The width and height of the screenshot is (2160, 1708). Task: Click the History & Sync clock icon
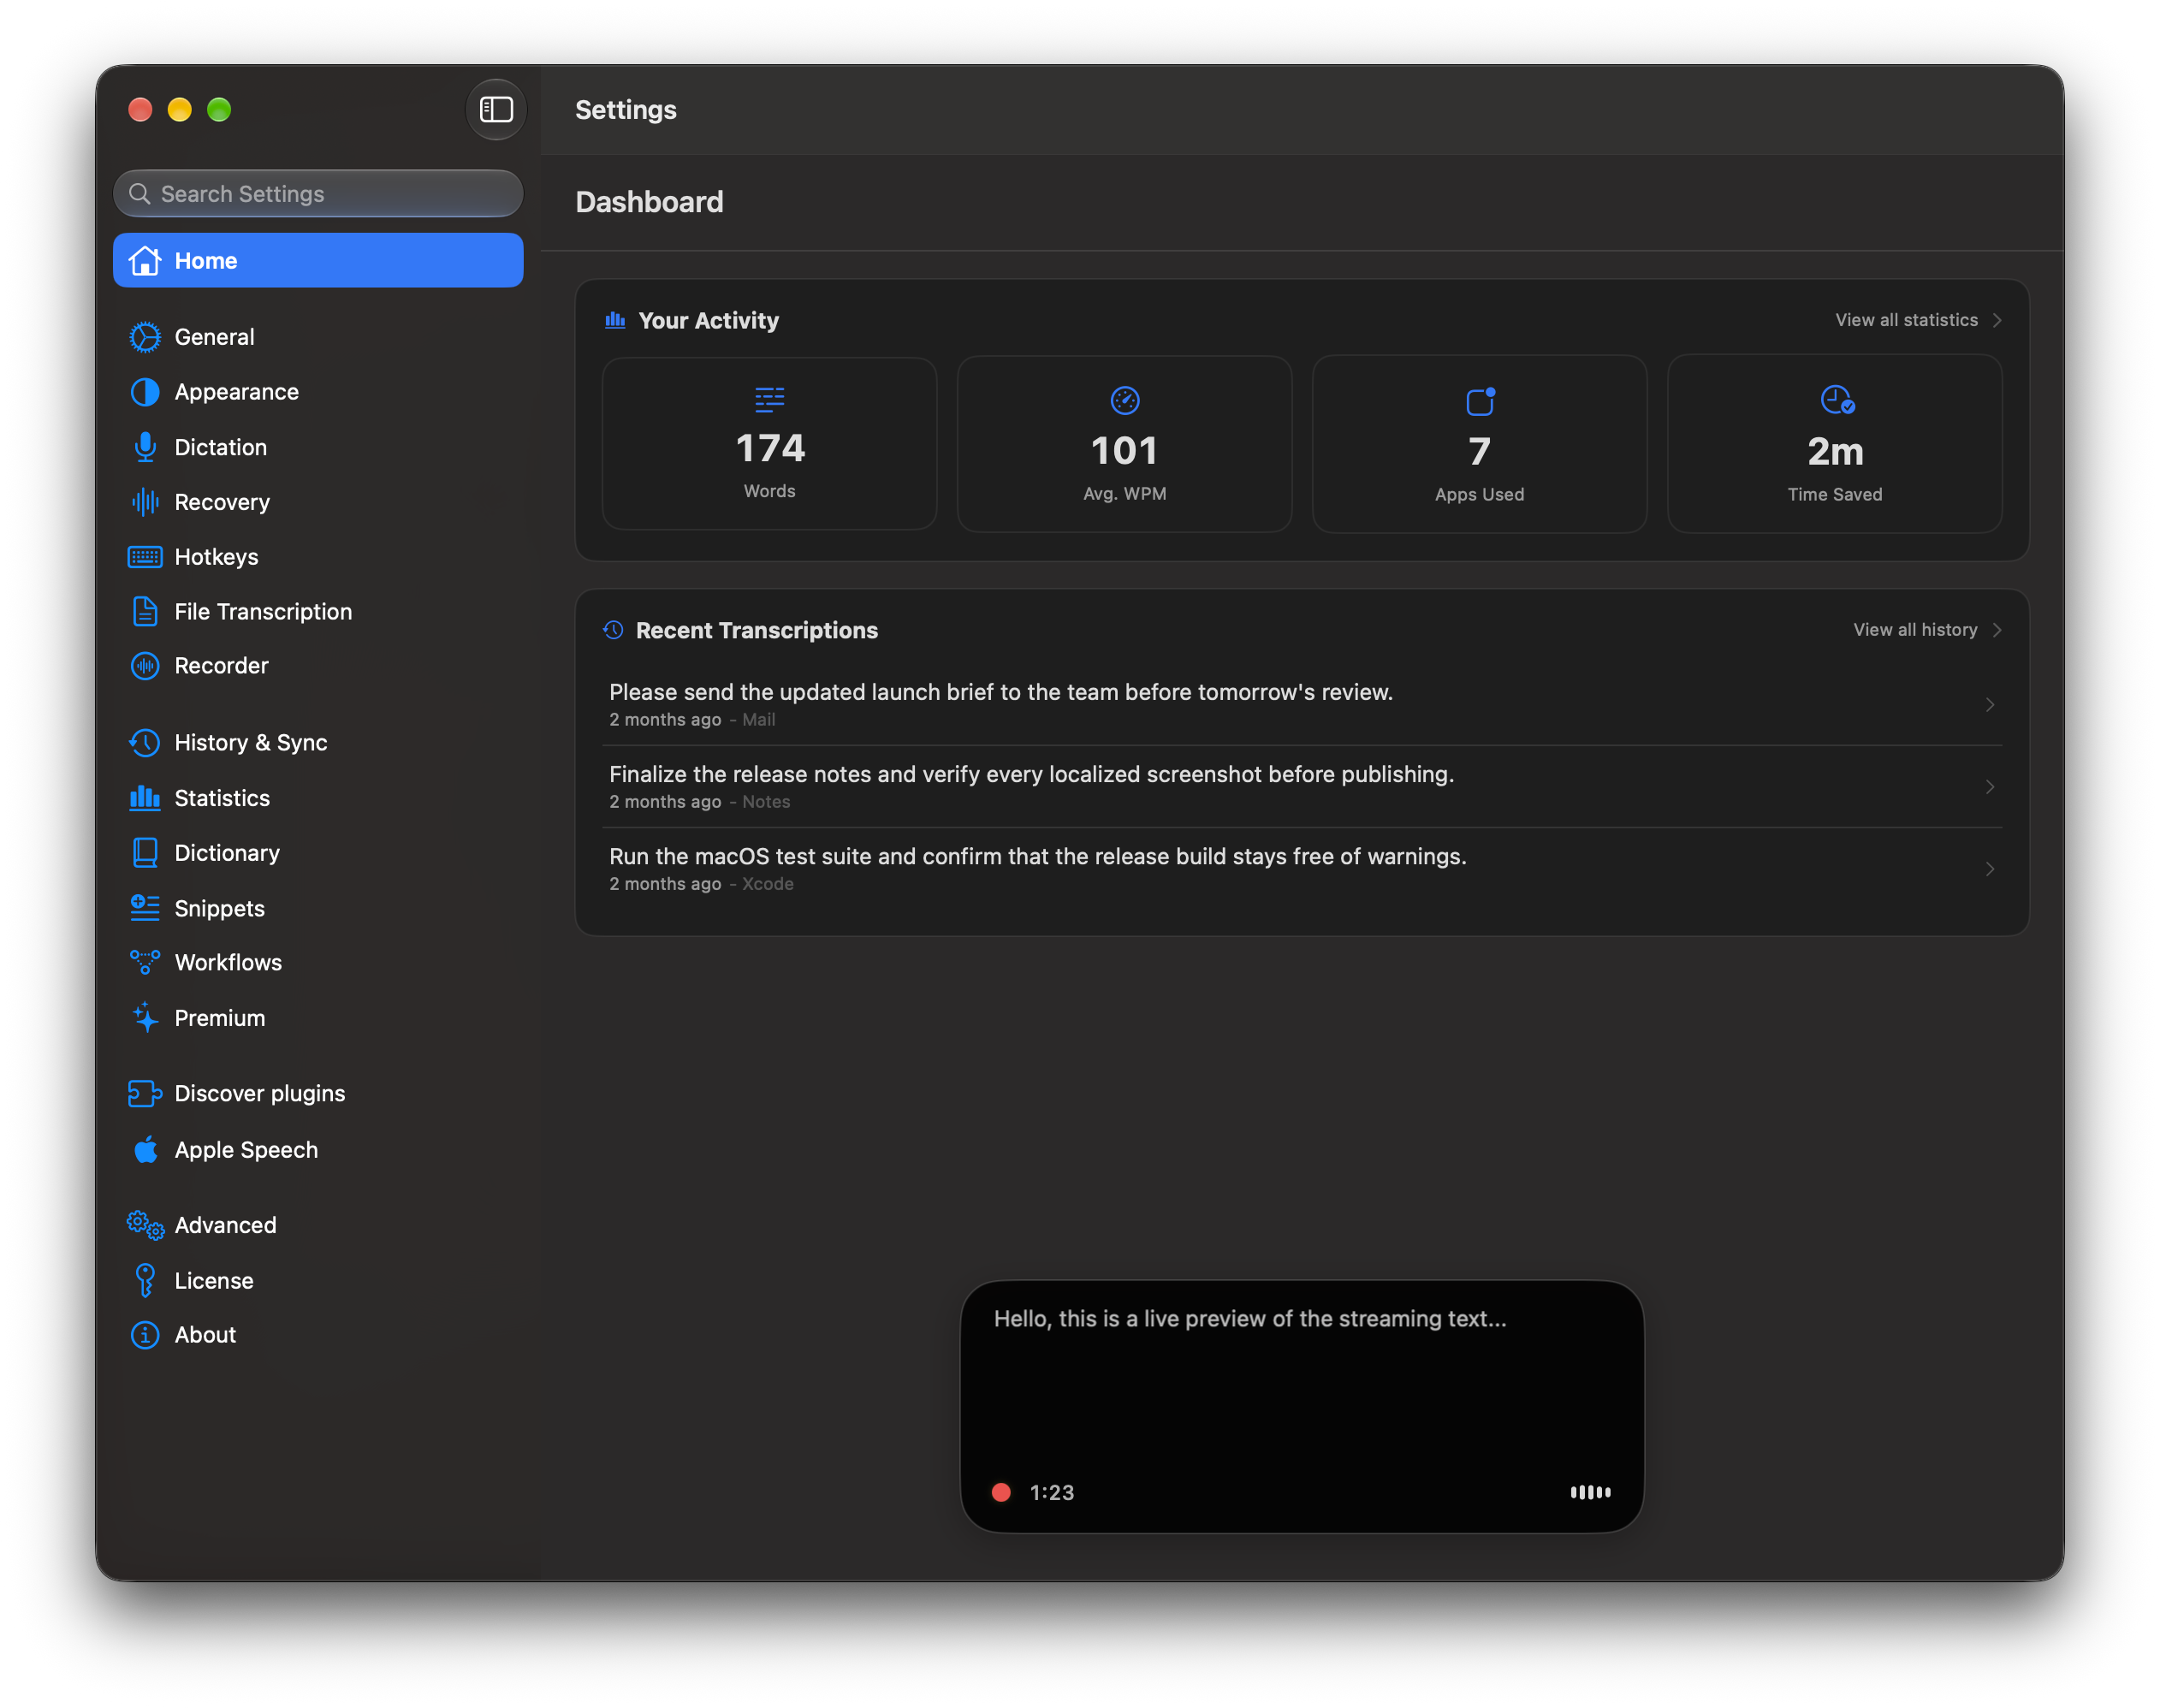pos(145,742)
